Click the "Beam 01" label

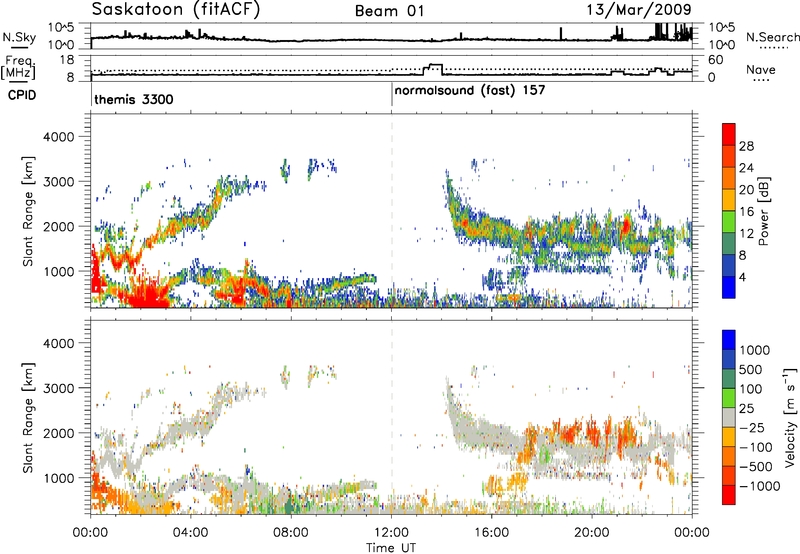pyautogui.click(x=390, y=11)
